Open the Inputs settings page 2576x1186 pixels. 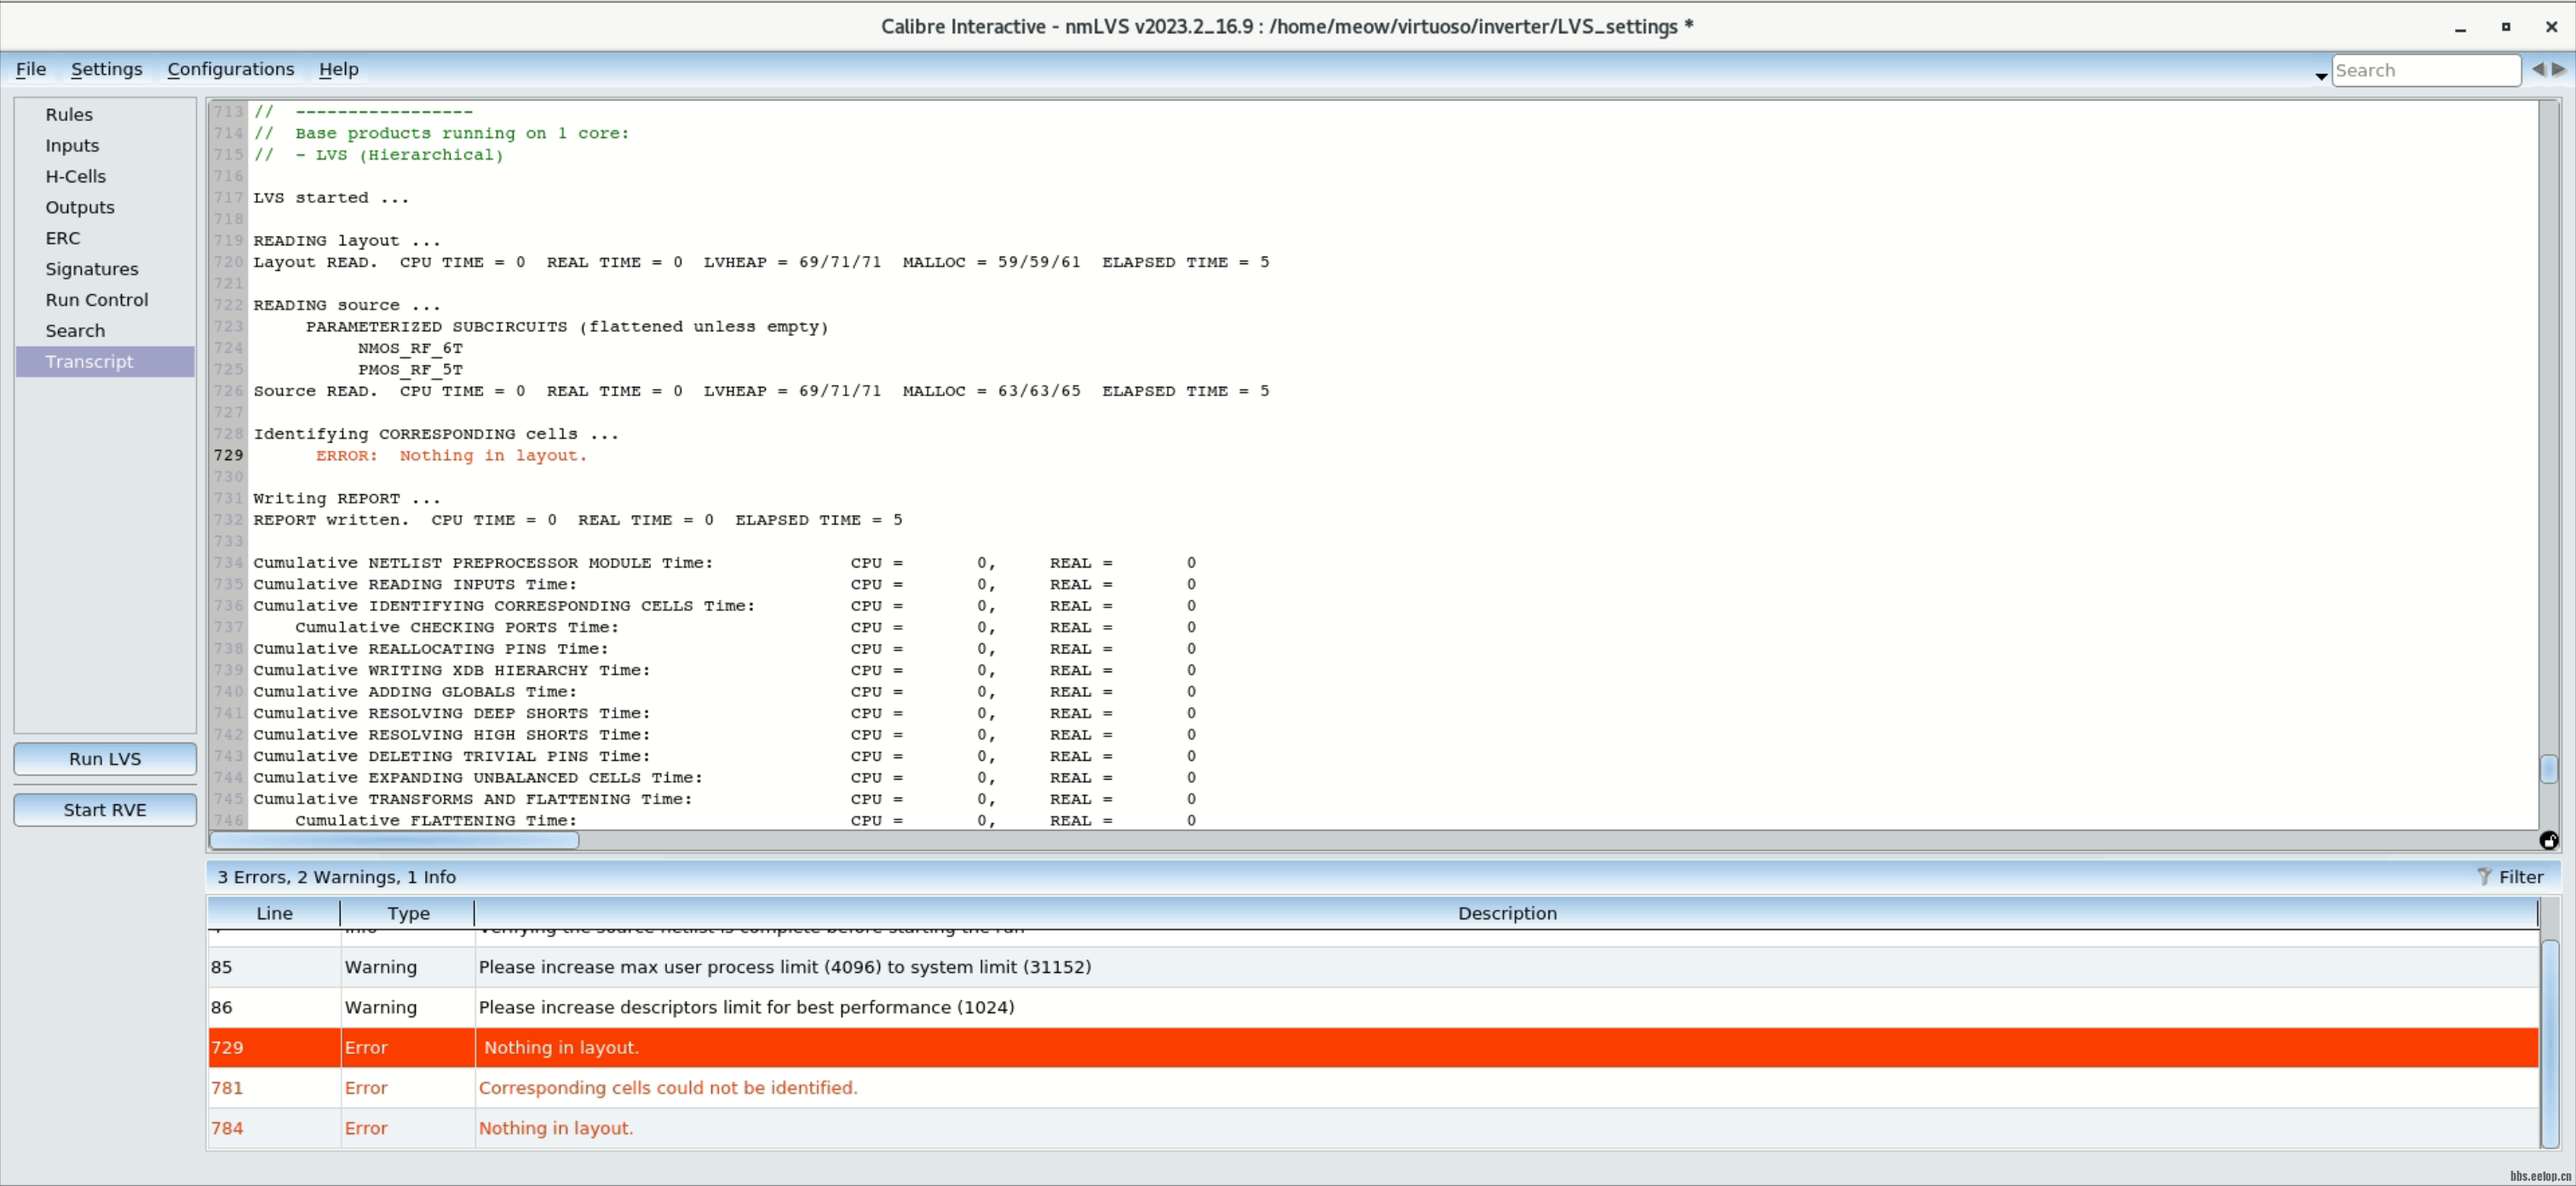72,145
